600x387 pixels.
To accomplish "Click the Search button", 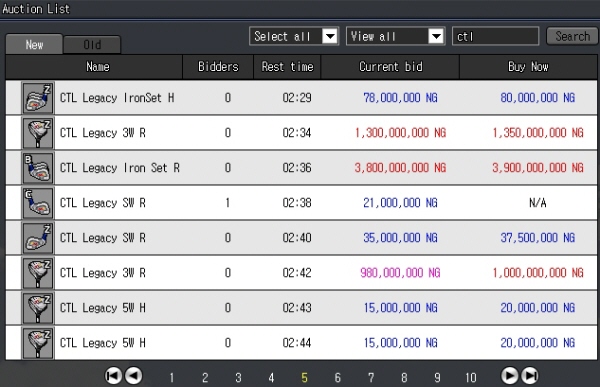I will tap(572, 36).
